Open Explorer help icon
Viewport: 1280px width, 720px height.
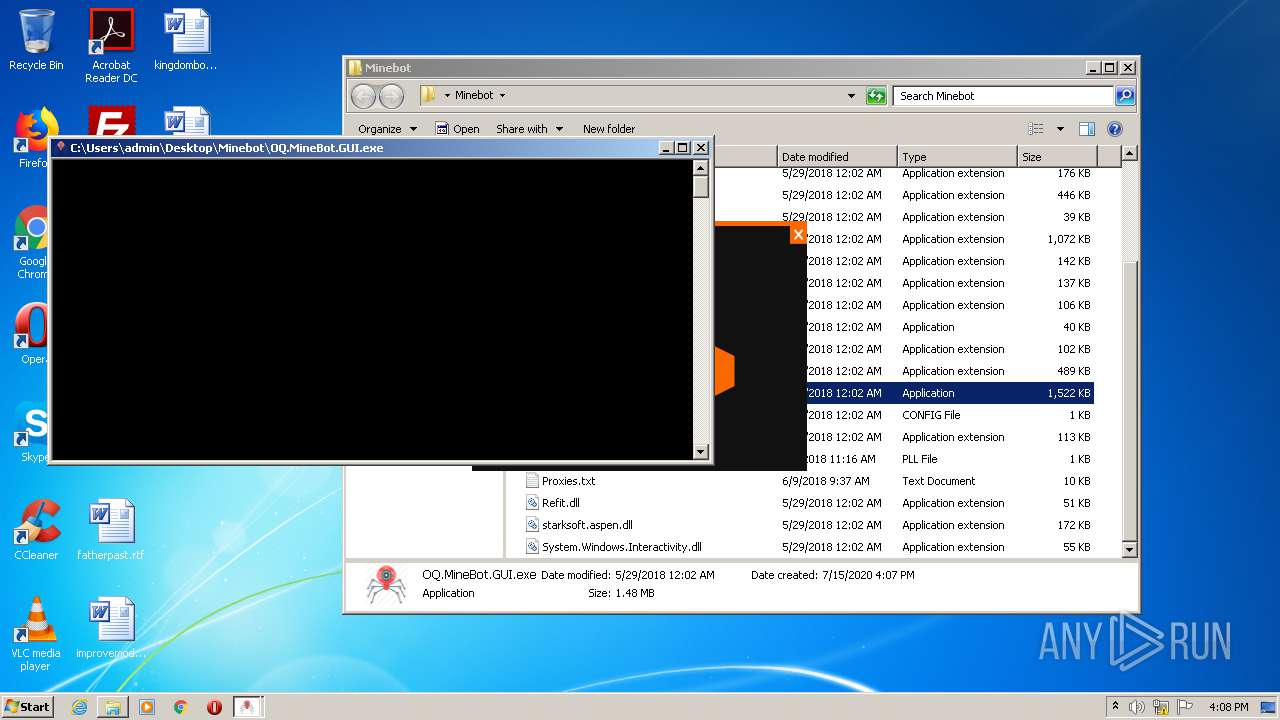1115,129
